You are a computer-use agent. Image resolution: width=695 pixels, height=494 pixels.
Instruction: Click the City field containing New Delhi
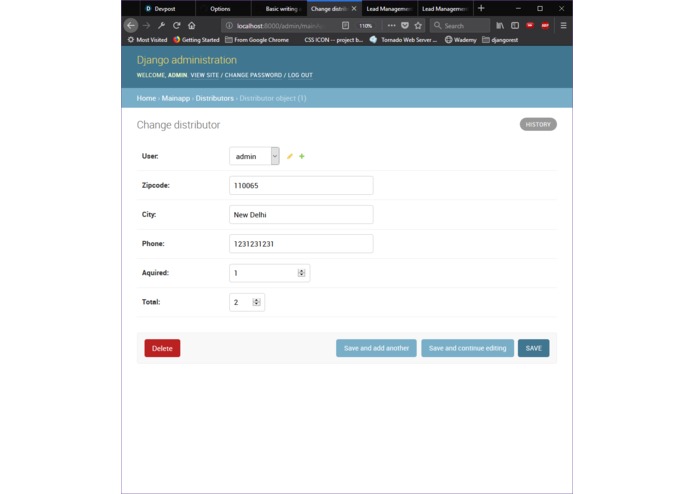tap(301, 214)
